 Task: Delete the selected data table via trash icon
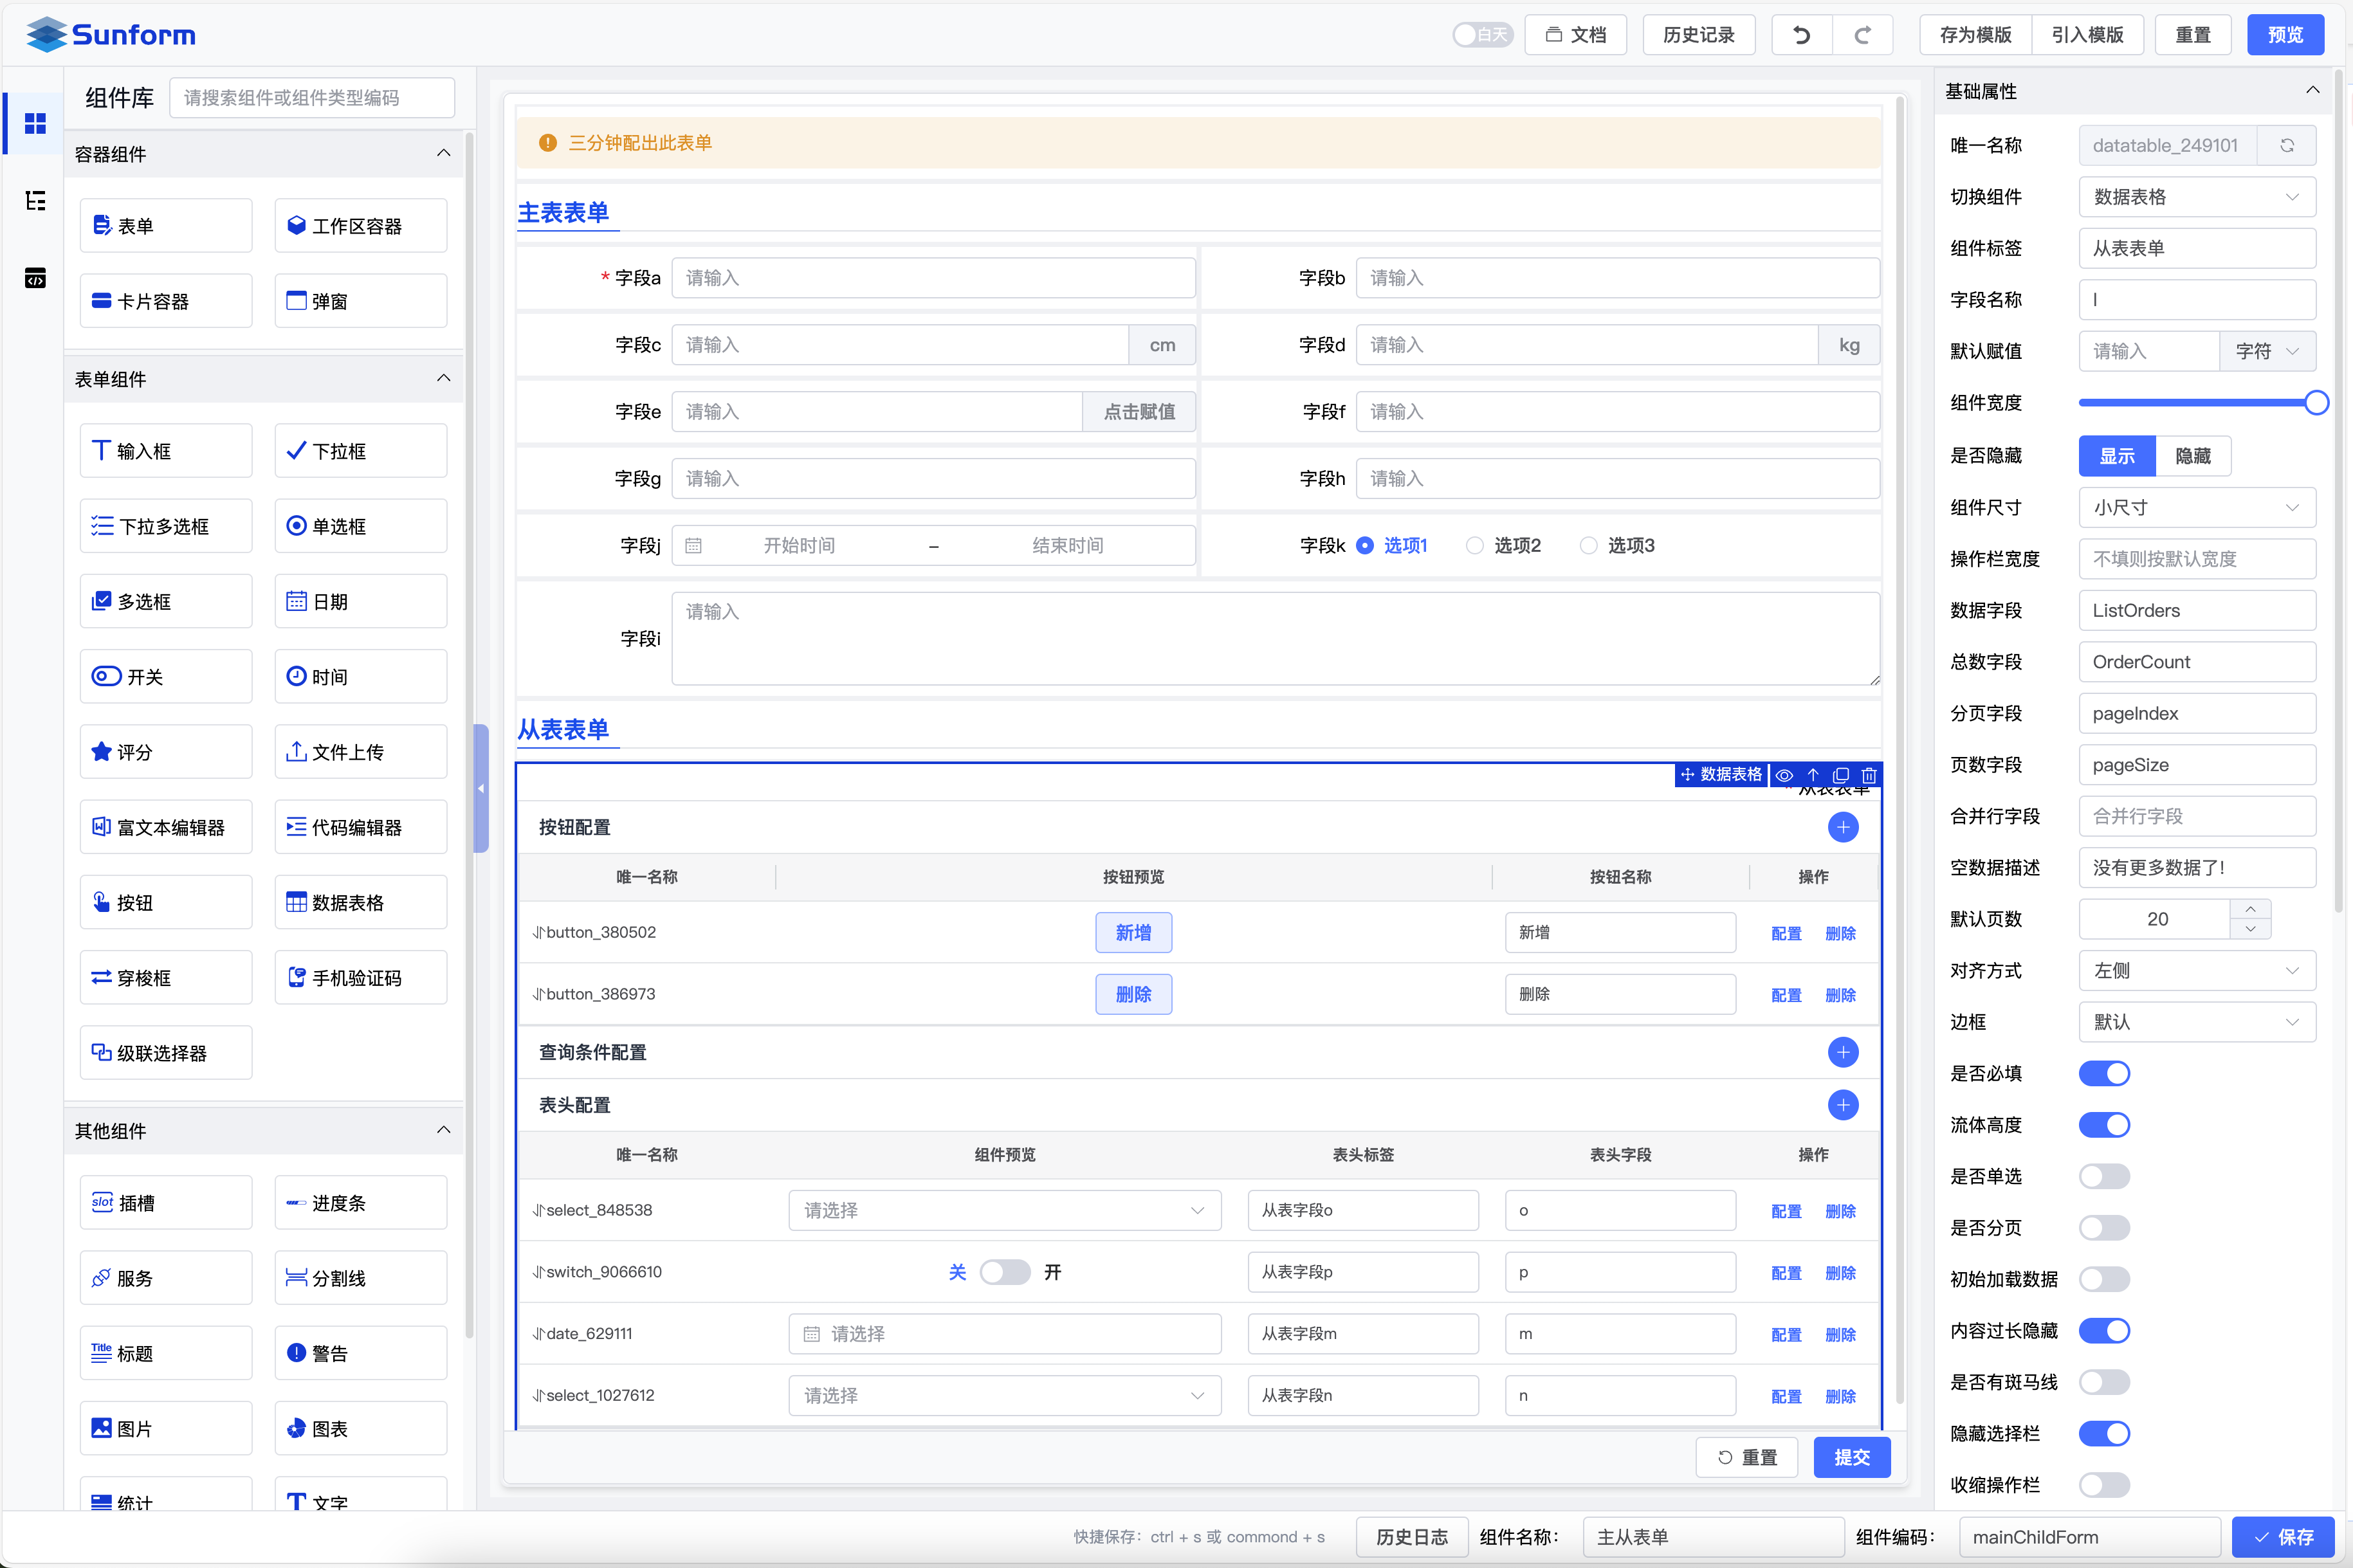coord(1868,775)
